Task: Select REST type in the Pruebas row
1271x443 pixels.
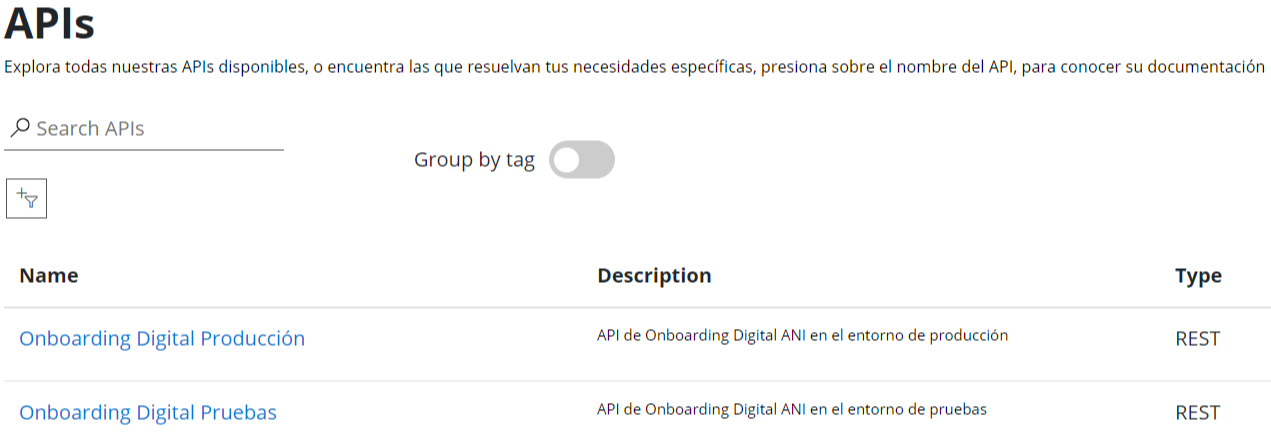Action: click(1197, 413)
